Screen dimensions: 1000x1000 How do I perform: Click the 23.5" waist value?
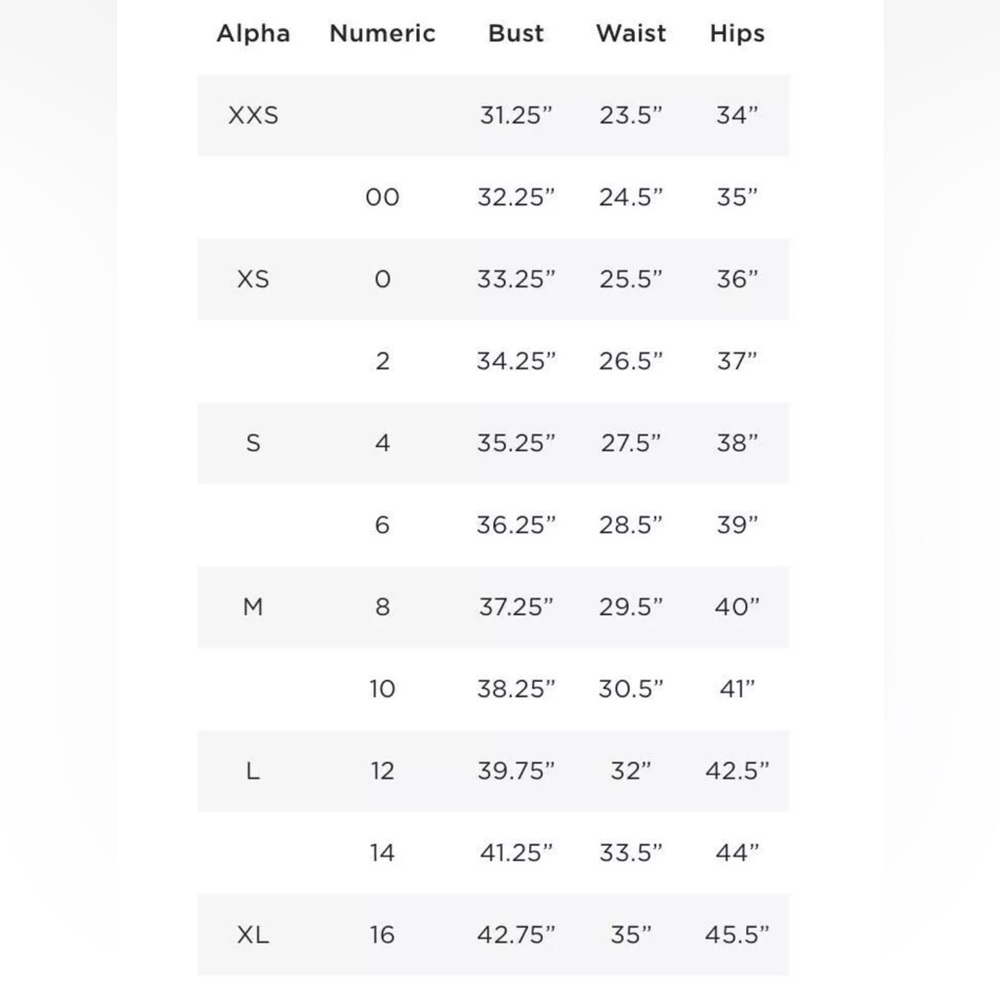click(x=631, y=115)
